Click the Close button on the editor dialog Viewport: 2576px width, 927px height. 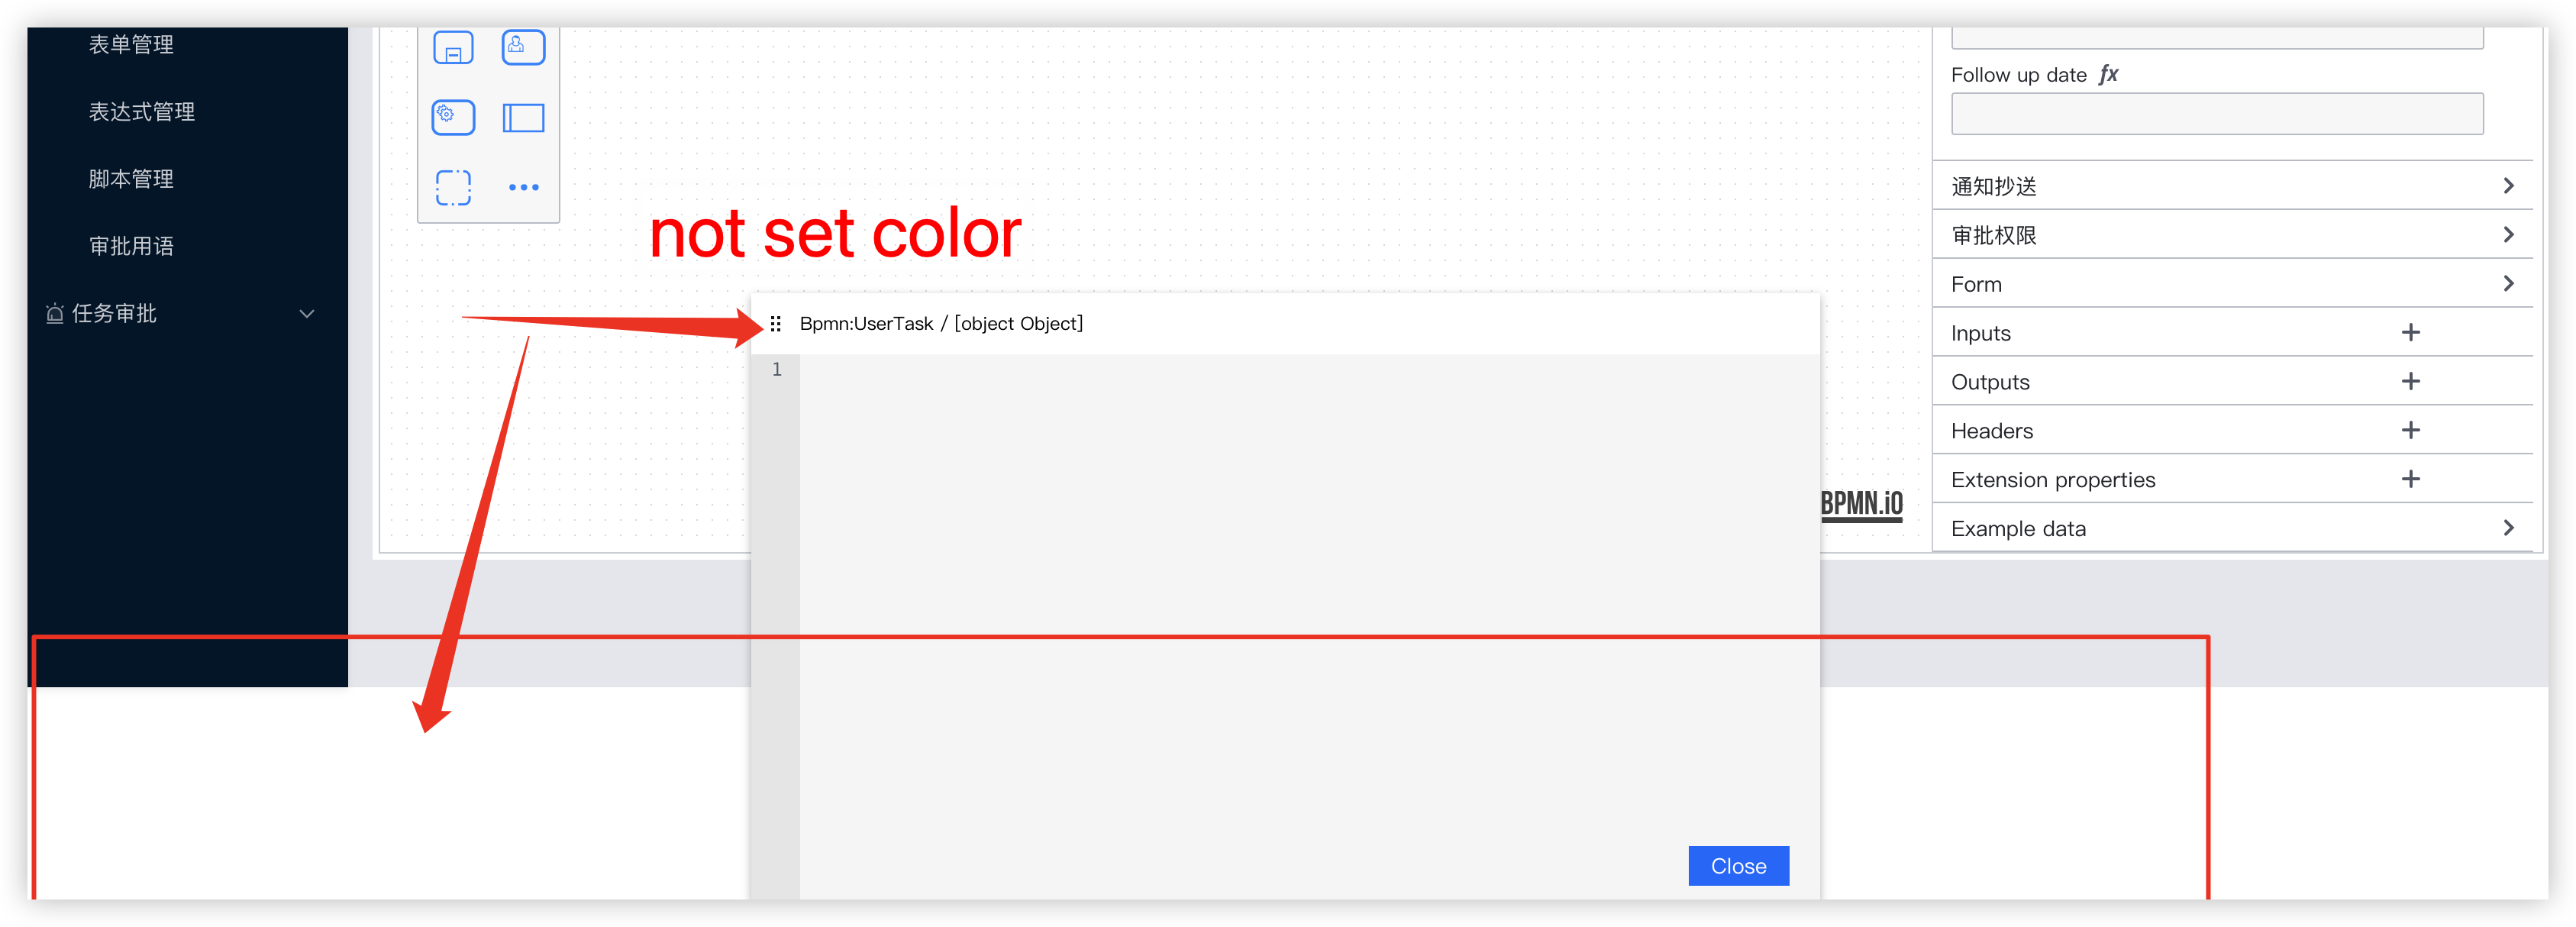point(1738,866)
